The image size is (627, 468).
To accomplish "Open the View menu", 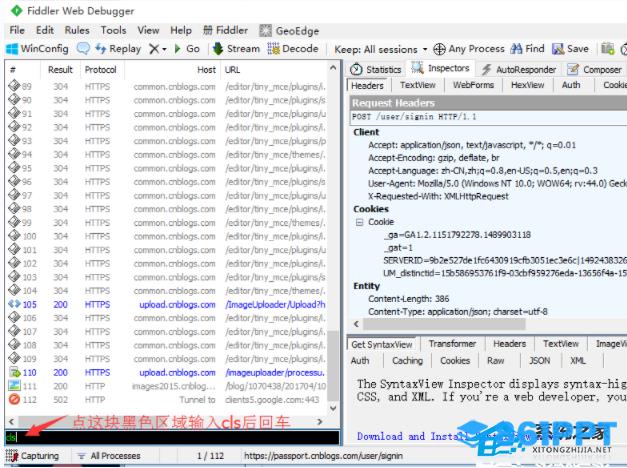I will click(x=148, y=30).
